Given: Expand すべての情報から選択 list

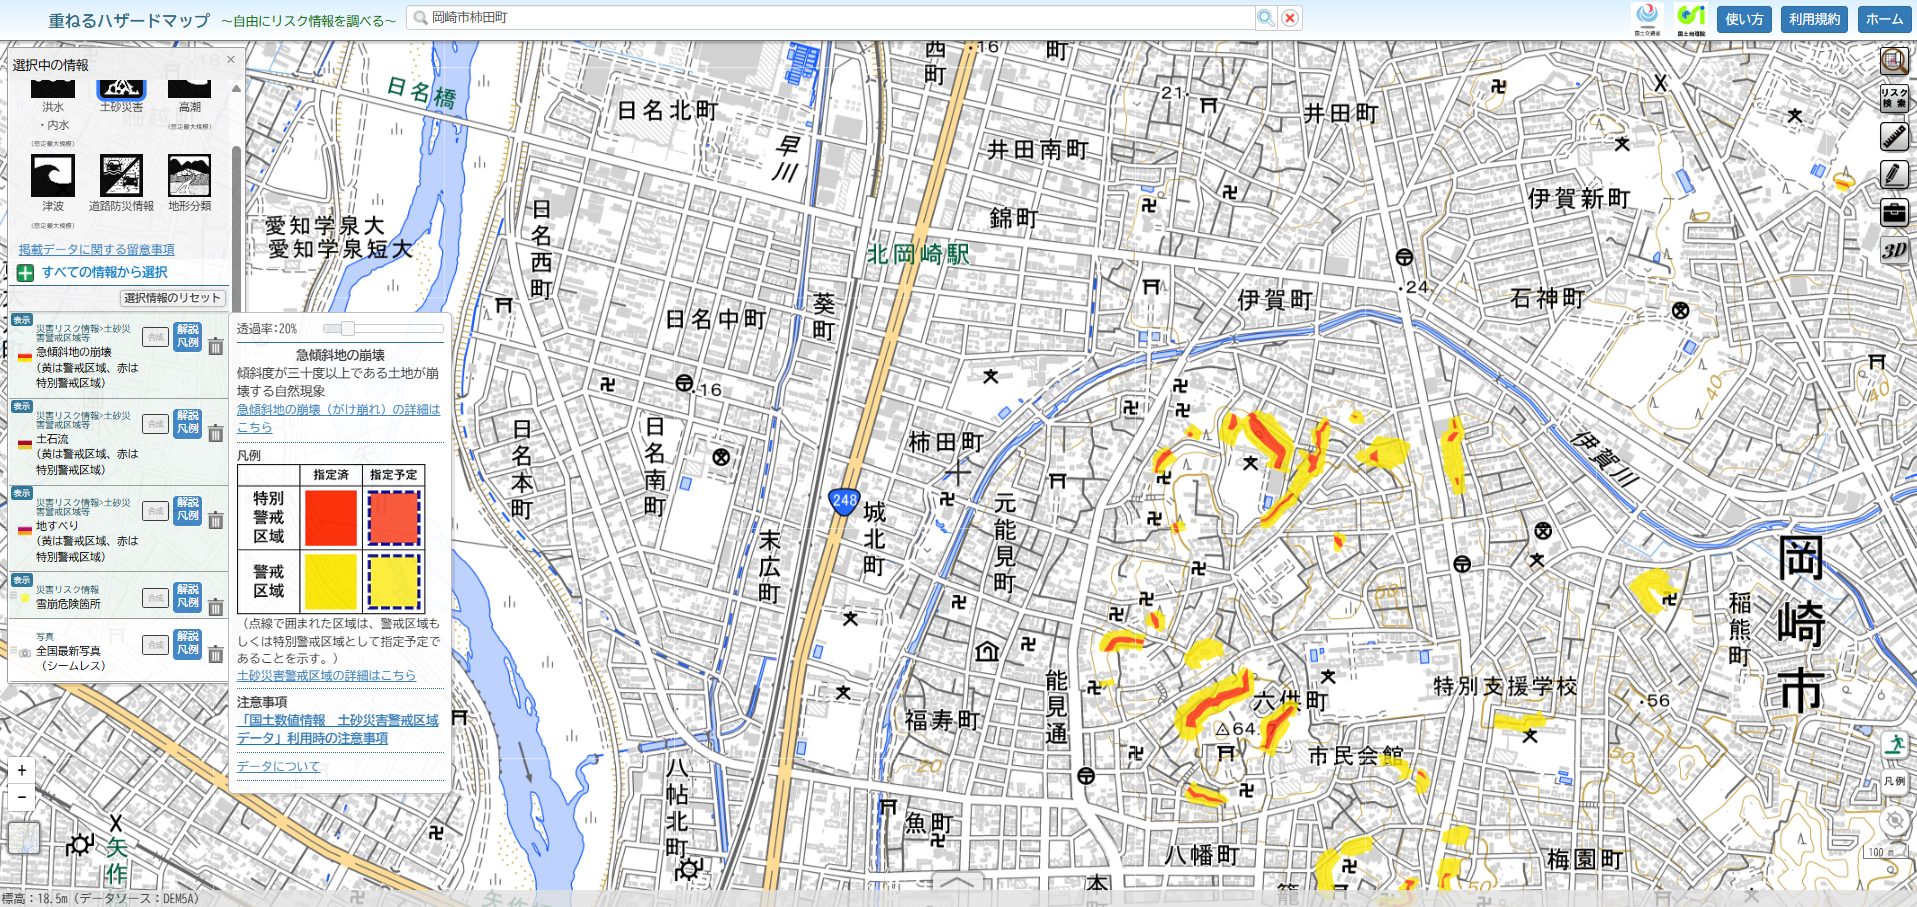Looking at the screenshot, I should pos(93,272).
